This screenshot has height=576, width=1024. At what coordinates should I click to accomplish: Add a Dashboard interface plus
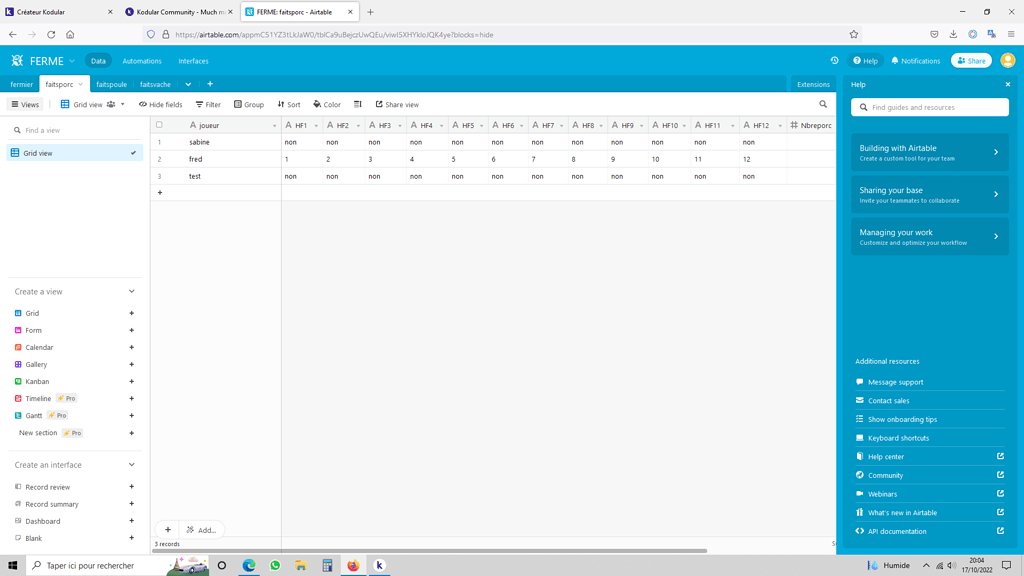[x=131, y=520]
